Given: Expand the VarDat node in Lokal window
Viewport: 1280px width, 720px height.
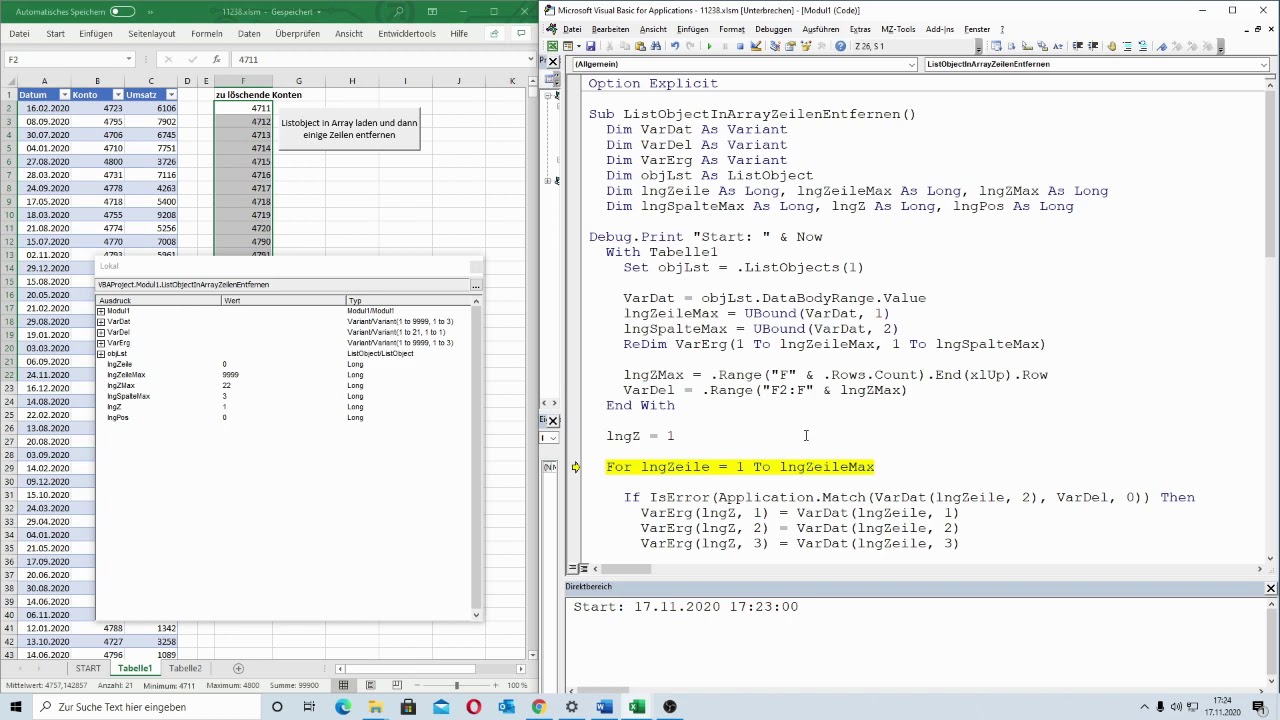Looking at the screenshot, I should click(101, 322).
